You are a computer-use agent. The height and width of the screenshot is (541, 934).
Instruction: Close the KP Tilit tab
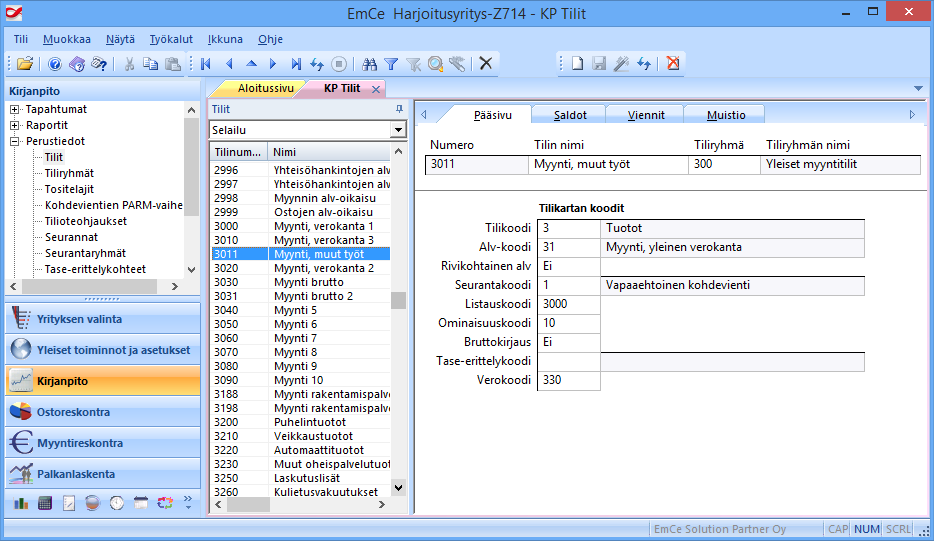pyautogui.click(x=376, y=89)
